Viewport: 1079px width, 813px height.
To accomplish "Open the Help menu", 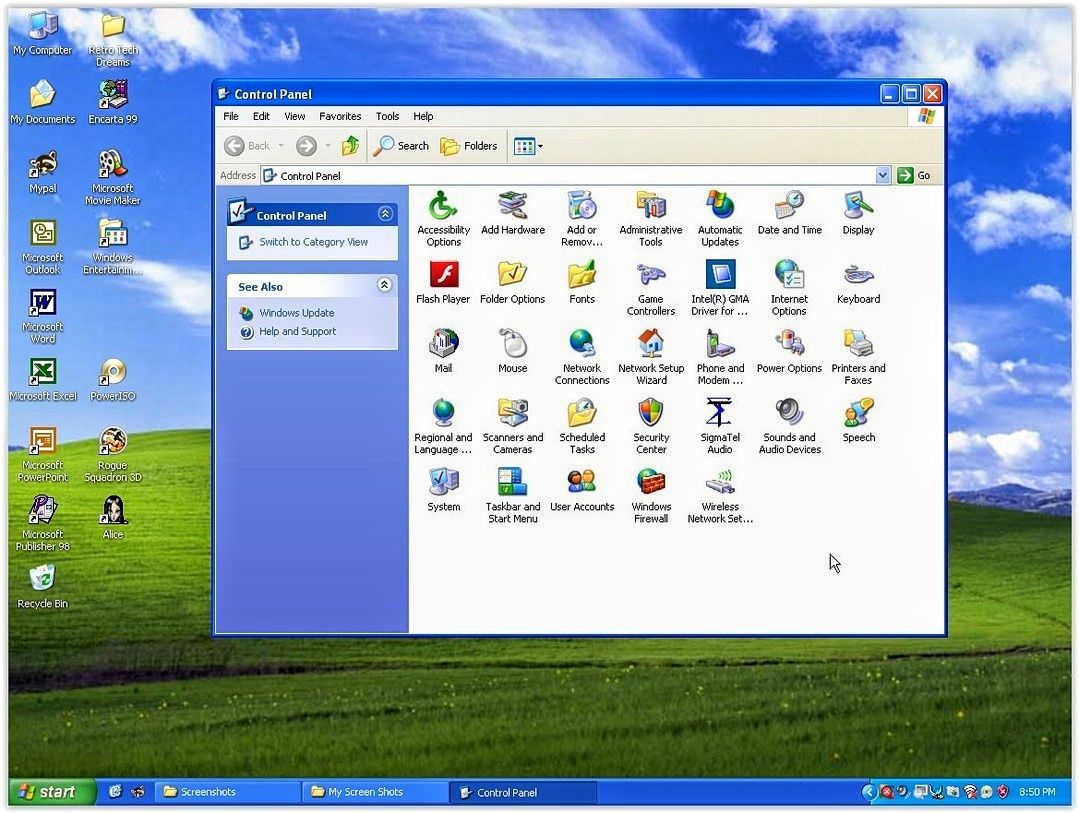I will coord(423,116).
